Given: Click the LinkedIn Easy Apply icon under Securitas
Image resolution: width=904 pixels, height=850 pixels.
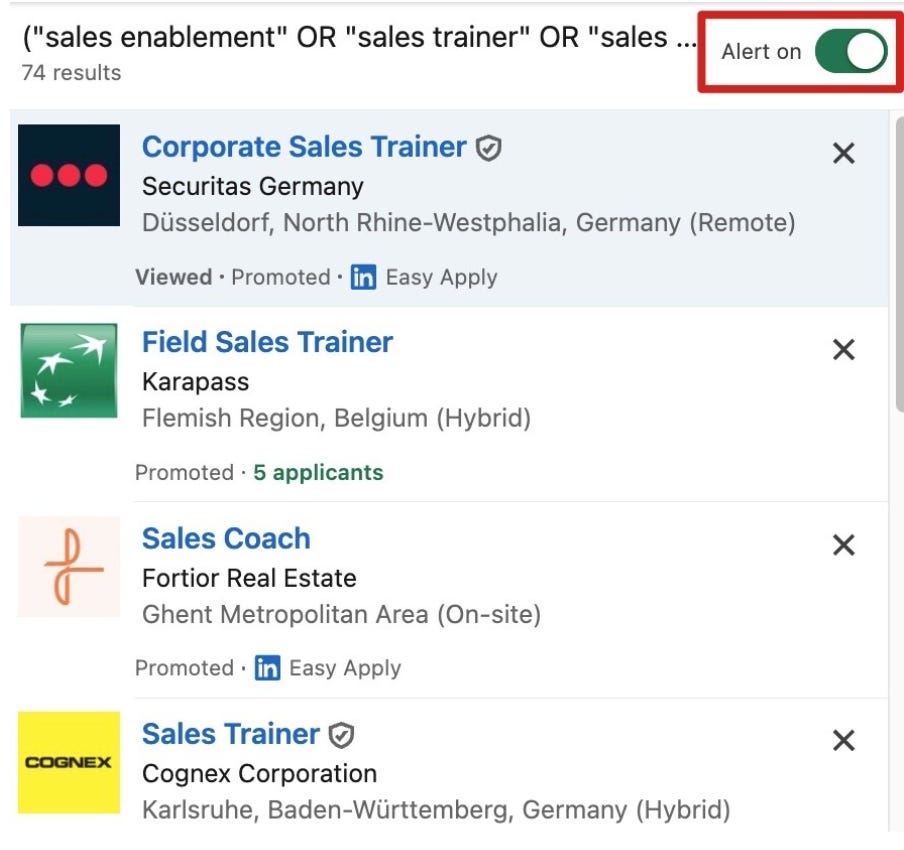Looking at the screenshot, I should [363, 277].
